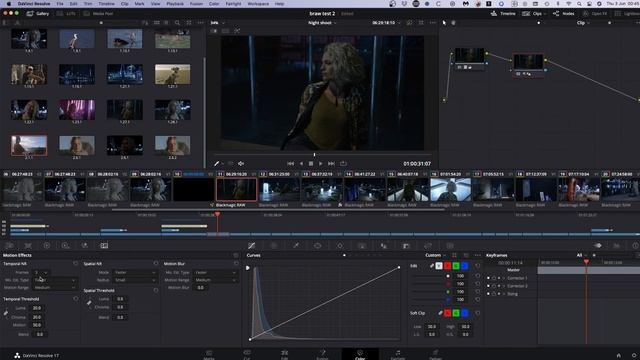Open the Tracker palette icon
640x360 pixels.
pyautogui.click(x=340, y=245)
